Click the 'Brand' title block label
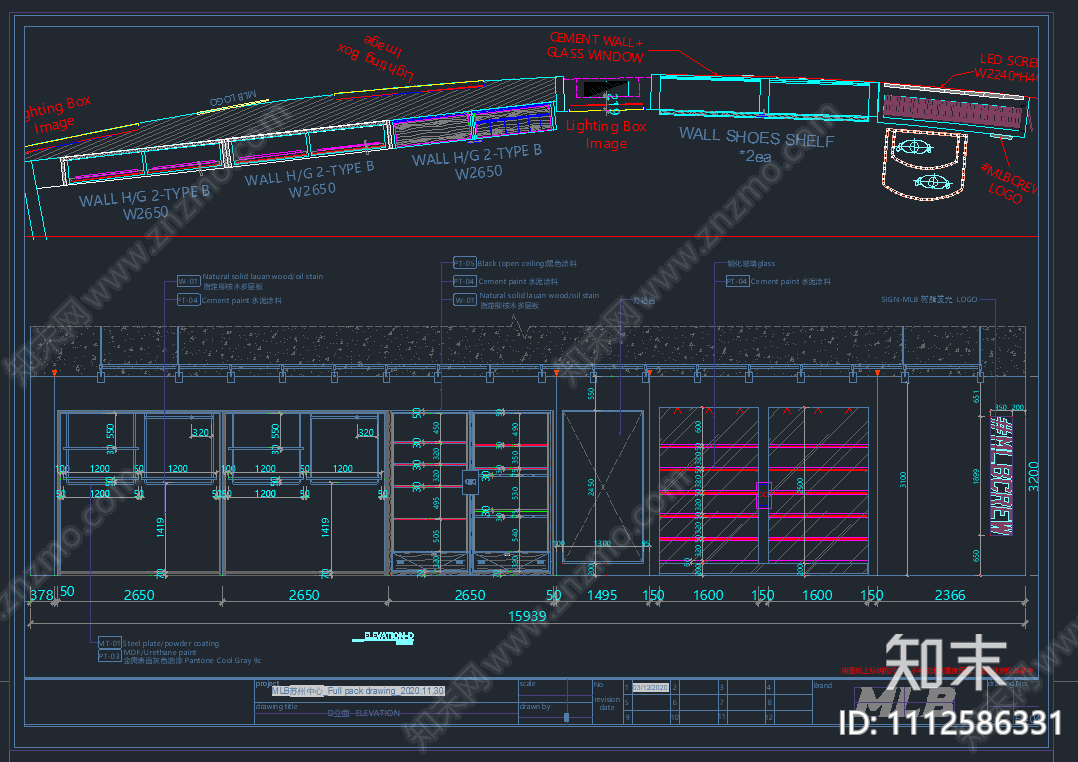Image resolution: width=1078 pixels, height=762 pixels. (822, 686)
